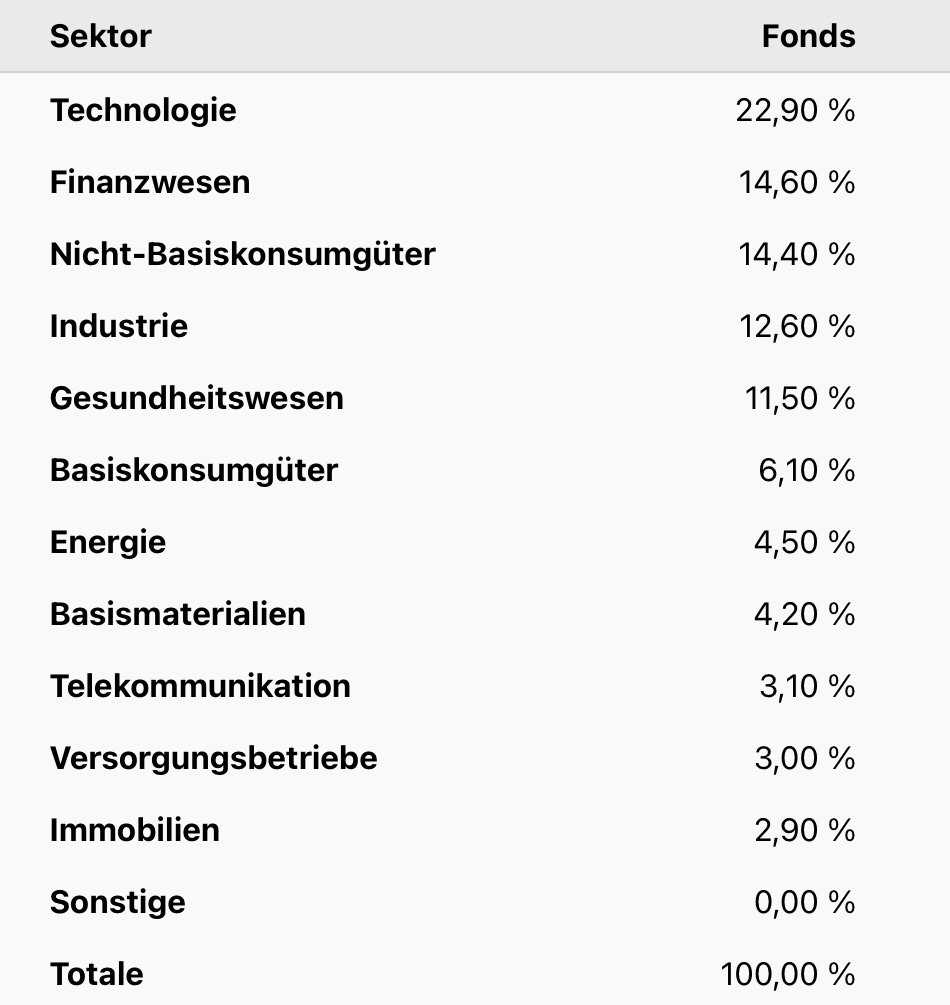950x1005 pixels.
Task: Select the Industrie row label
Action: tap(119, 326)
